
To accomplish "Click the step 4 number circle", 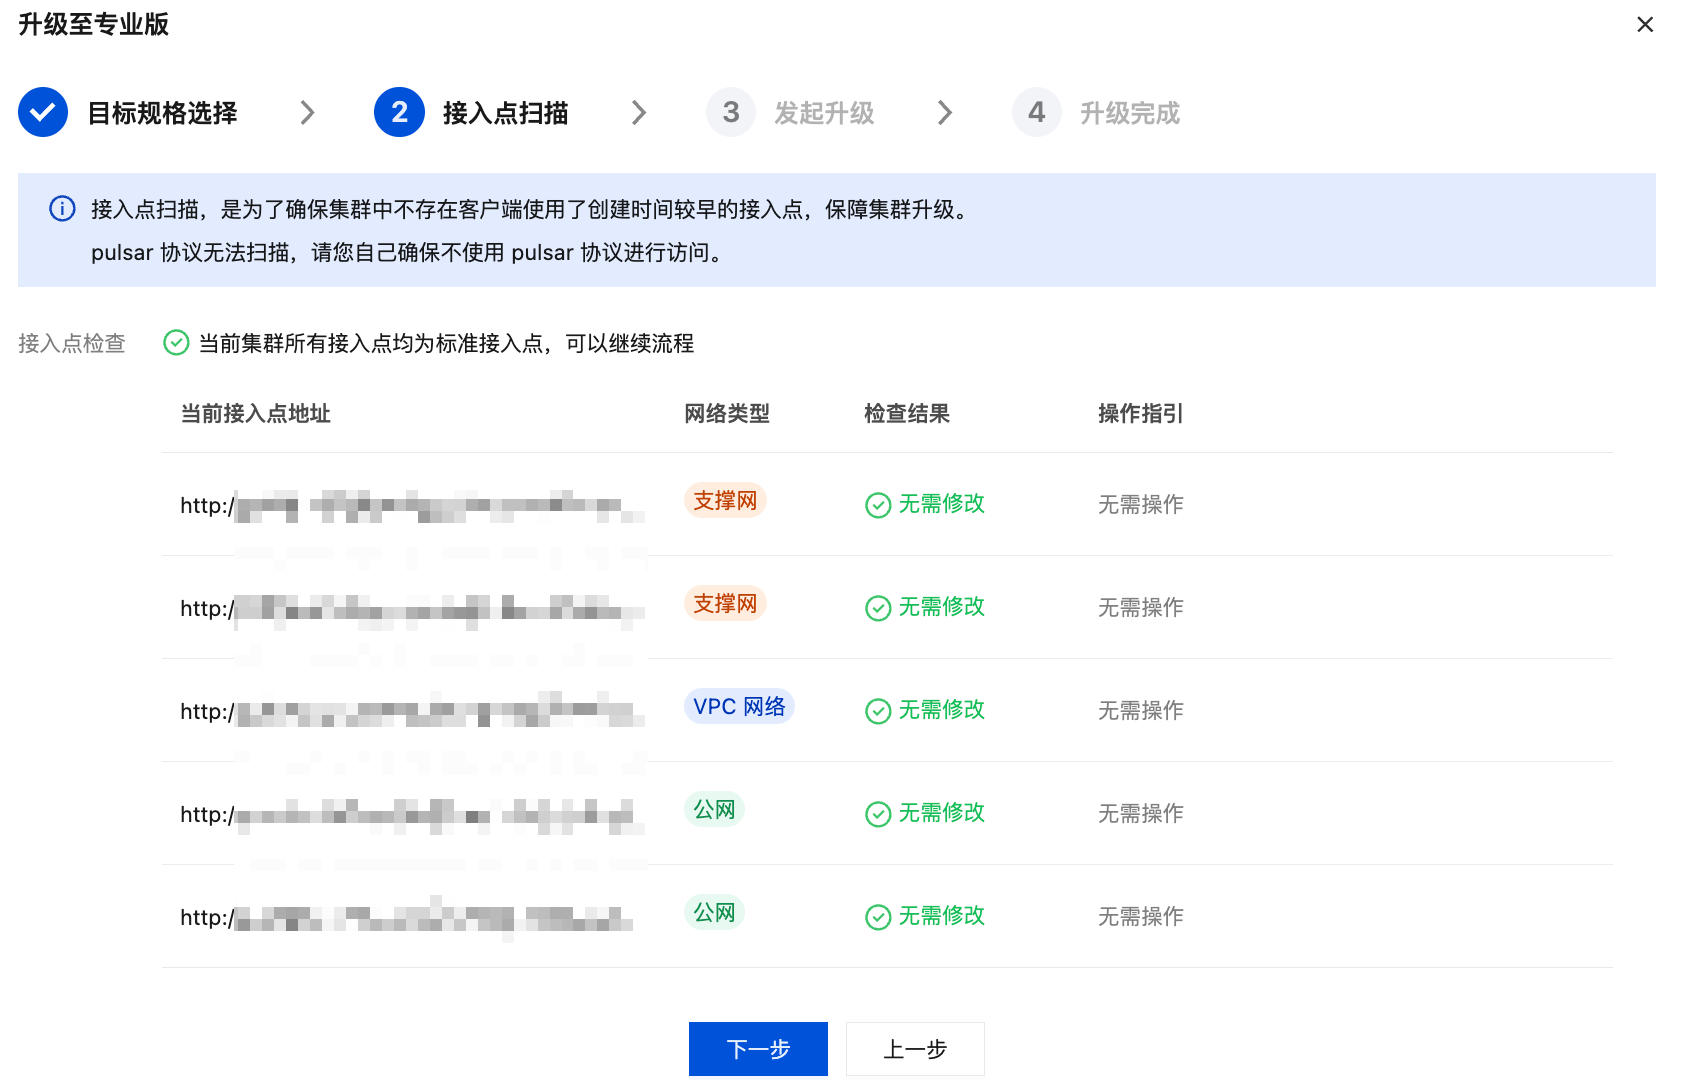I will (x=1037, y=112).
